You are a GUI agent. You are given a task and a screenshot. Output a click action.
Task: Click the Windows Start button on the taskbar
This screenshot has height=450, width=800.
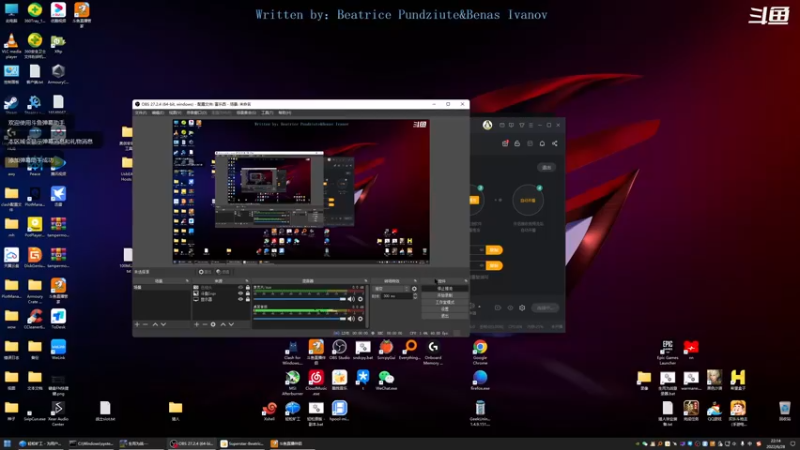coord(7,443)
